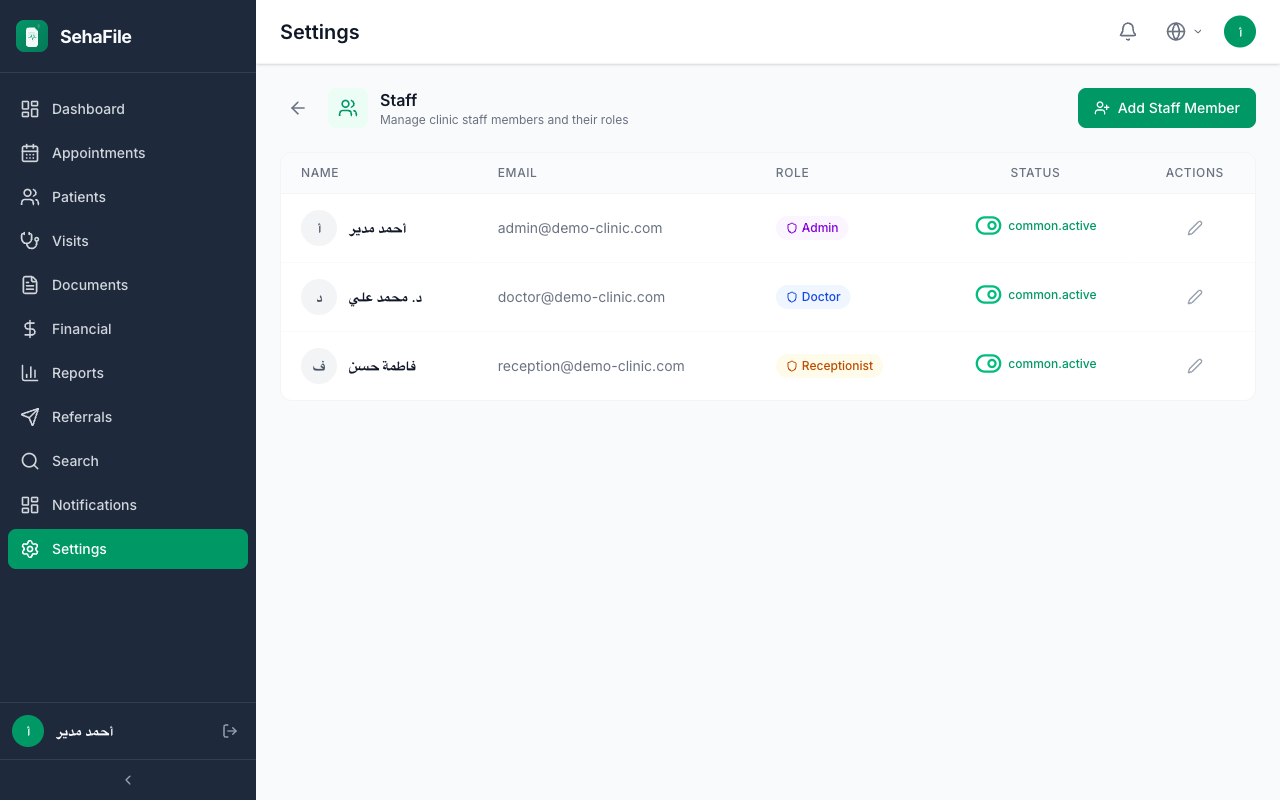Click the Doctor role badge
This screenshot has height=800, width=1280.
point(813,297)
